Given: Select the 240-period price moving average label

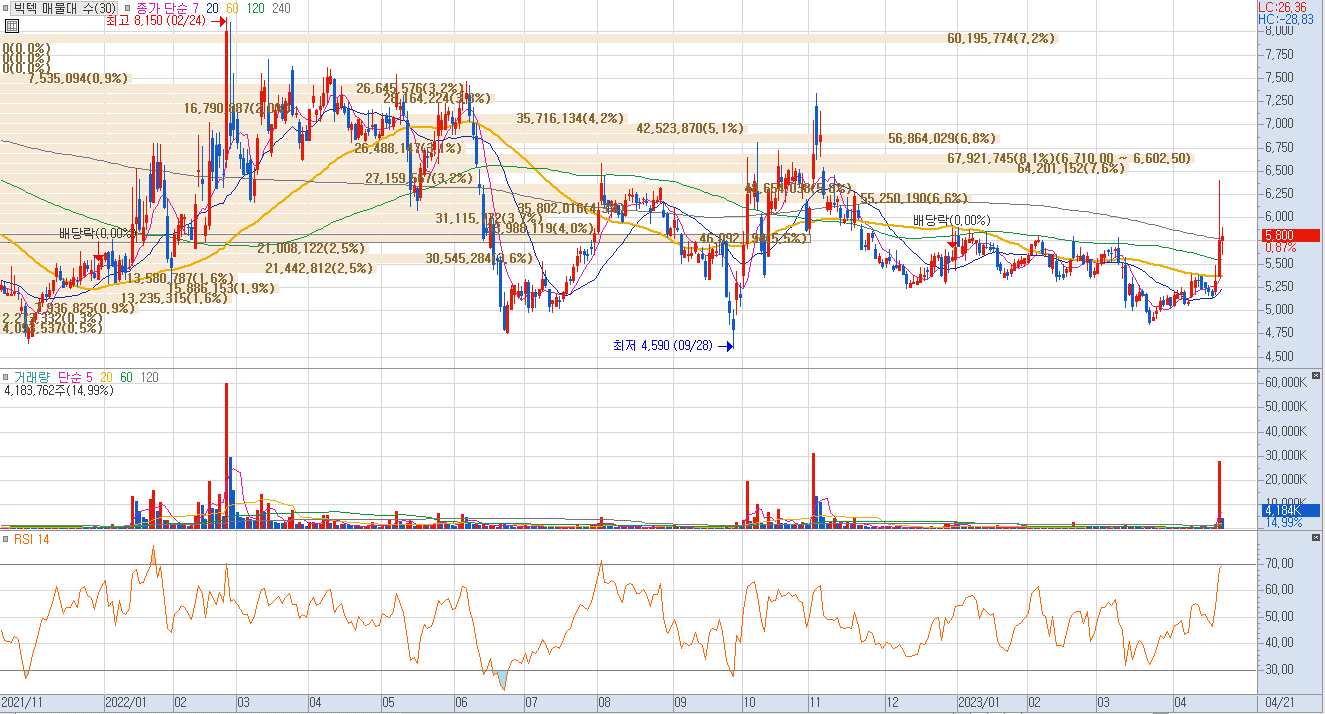Looking at the screenshot, I should pyautogui.click(x=282, y=8).
